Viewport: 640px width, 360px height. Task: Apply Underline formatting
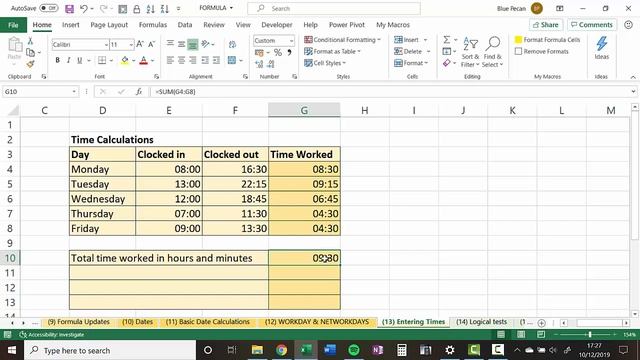pos(80,60)
